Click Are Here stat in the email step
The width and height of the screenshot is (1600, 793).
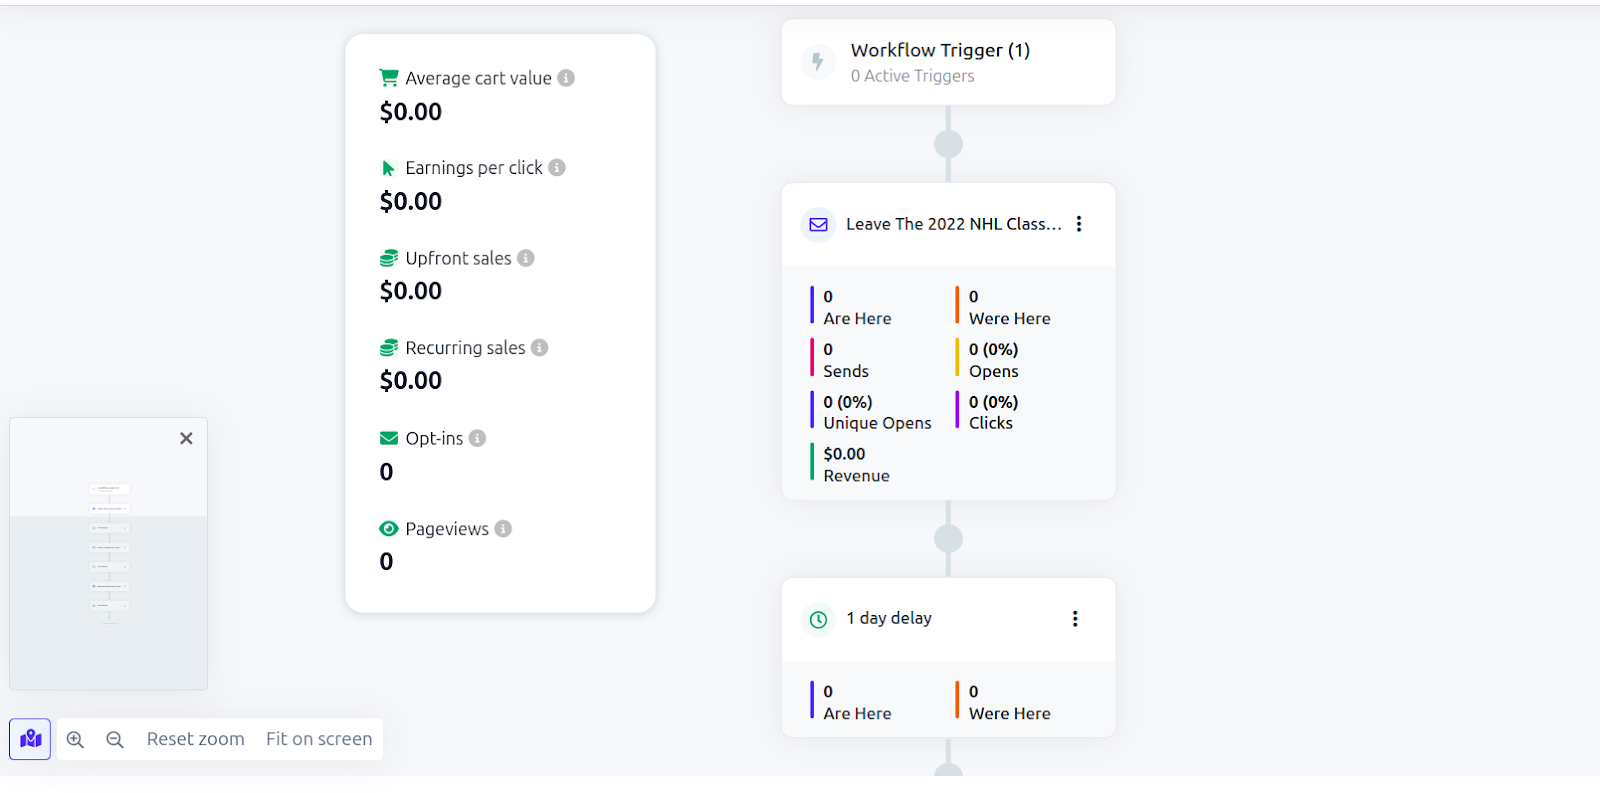click(851, 307)
